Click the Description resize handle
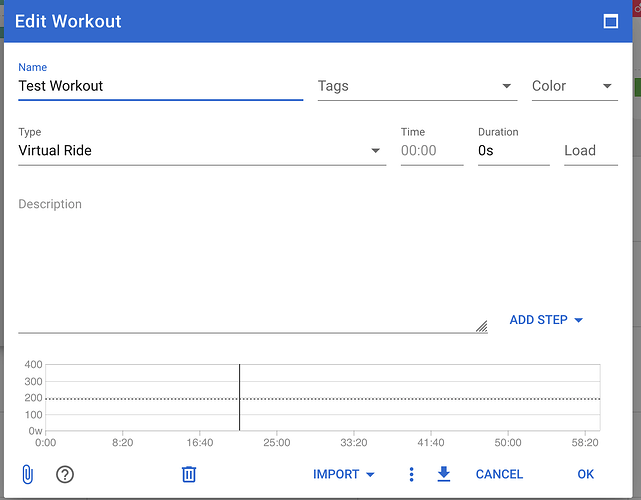The image size is (641, 500). (x=482, y=326)
